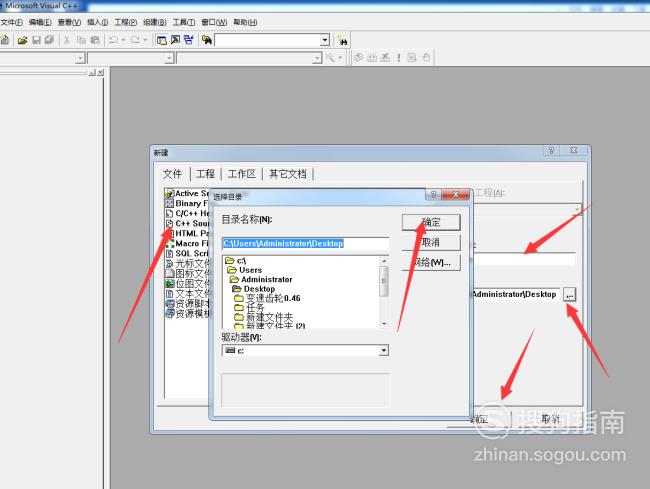The width and height of the screenshot is (650, 489).
Task: Open the Redo history dropdown arrow
Action: point(145,40)
